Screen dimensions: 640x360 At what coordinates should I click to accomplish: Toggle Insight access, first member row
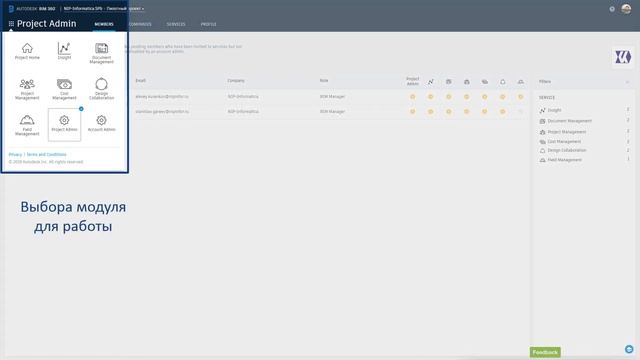point(431,97)
